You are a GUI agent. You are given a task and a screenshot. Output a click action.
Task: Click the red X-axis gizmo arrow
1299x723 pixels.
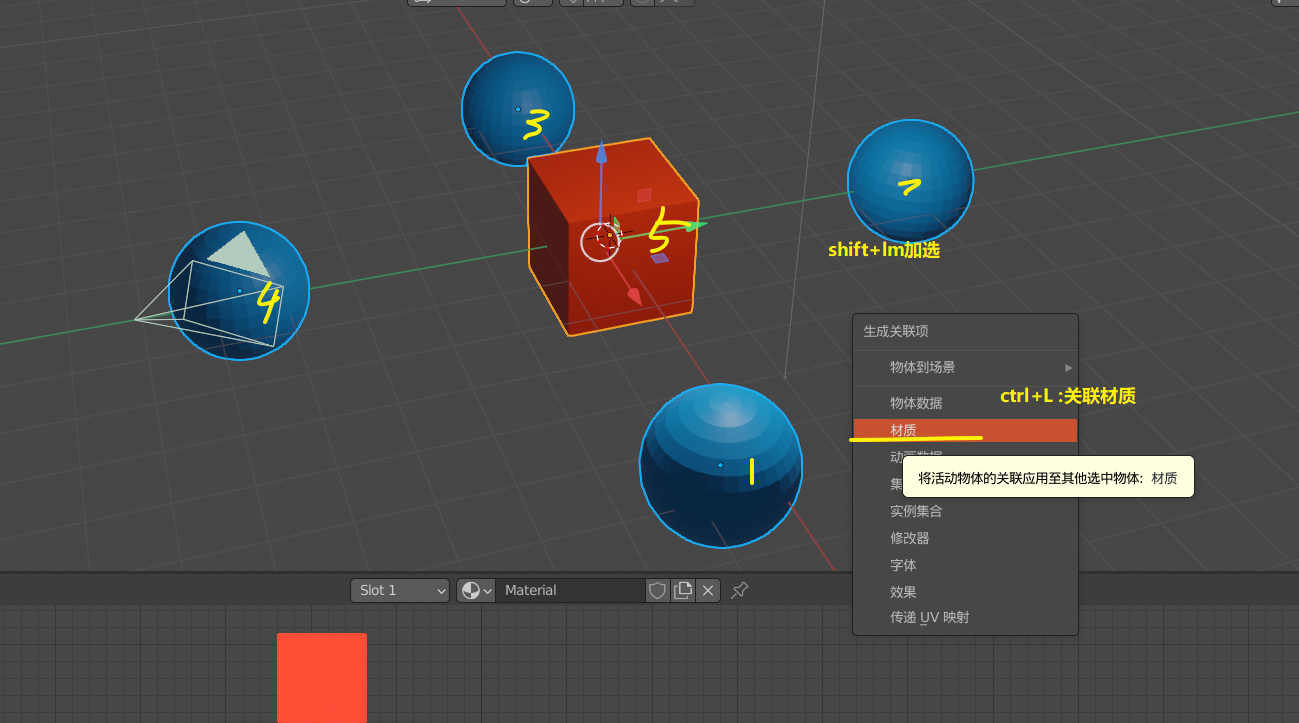[x=634, y=295]
